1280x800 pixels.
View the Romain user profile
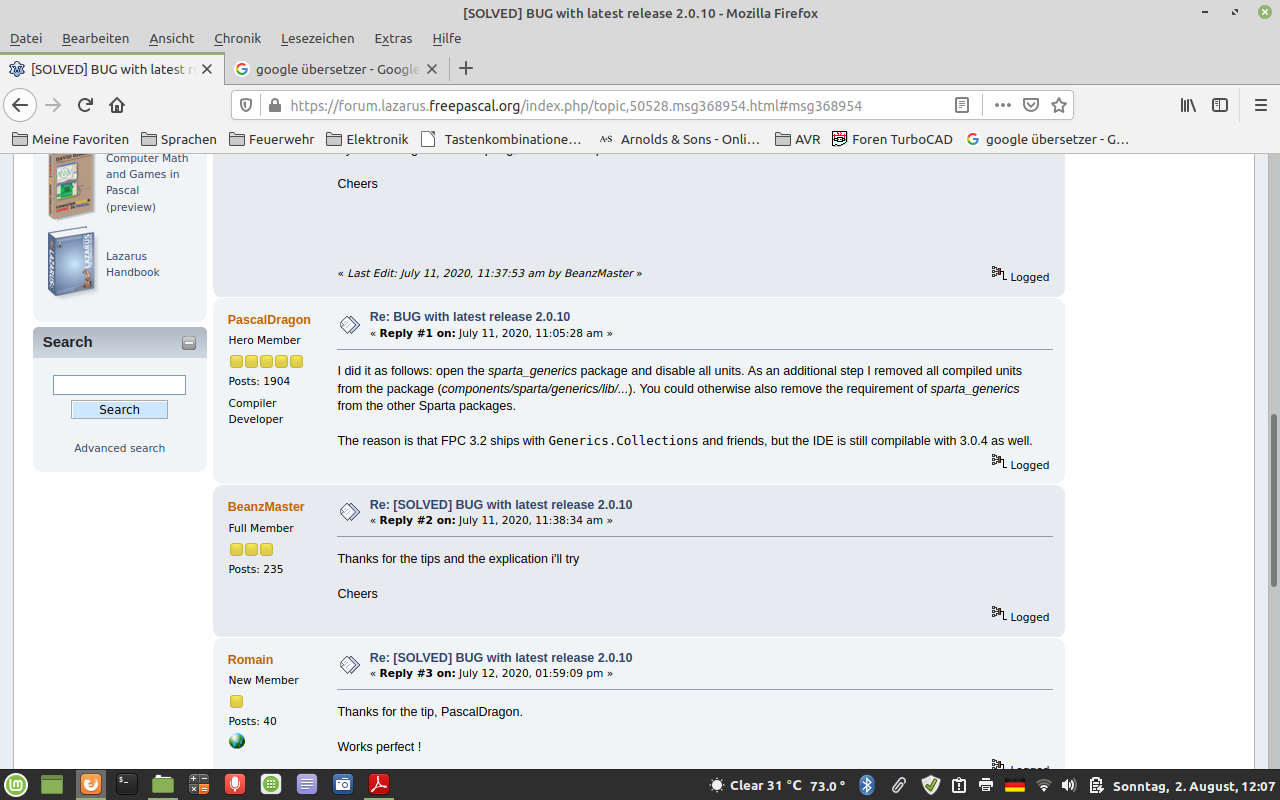click(x=250, y=660)
